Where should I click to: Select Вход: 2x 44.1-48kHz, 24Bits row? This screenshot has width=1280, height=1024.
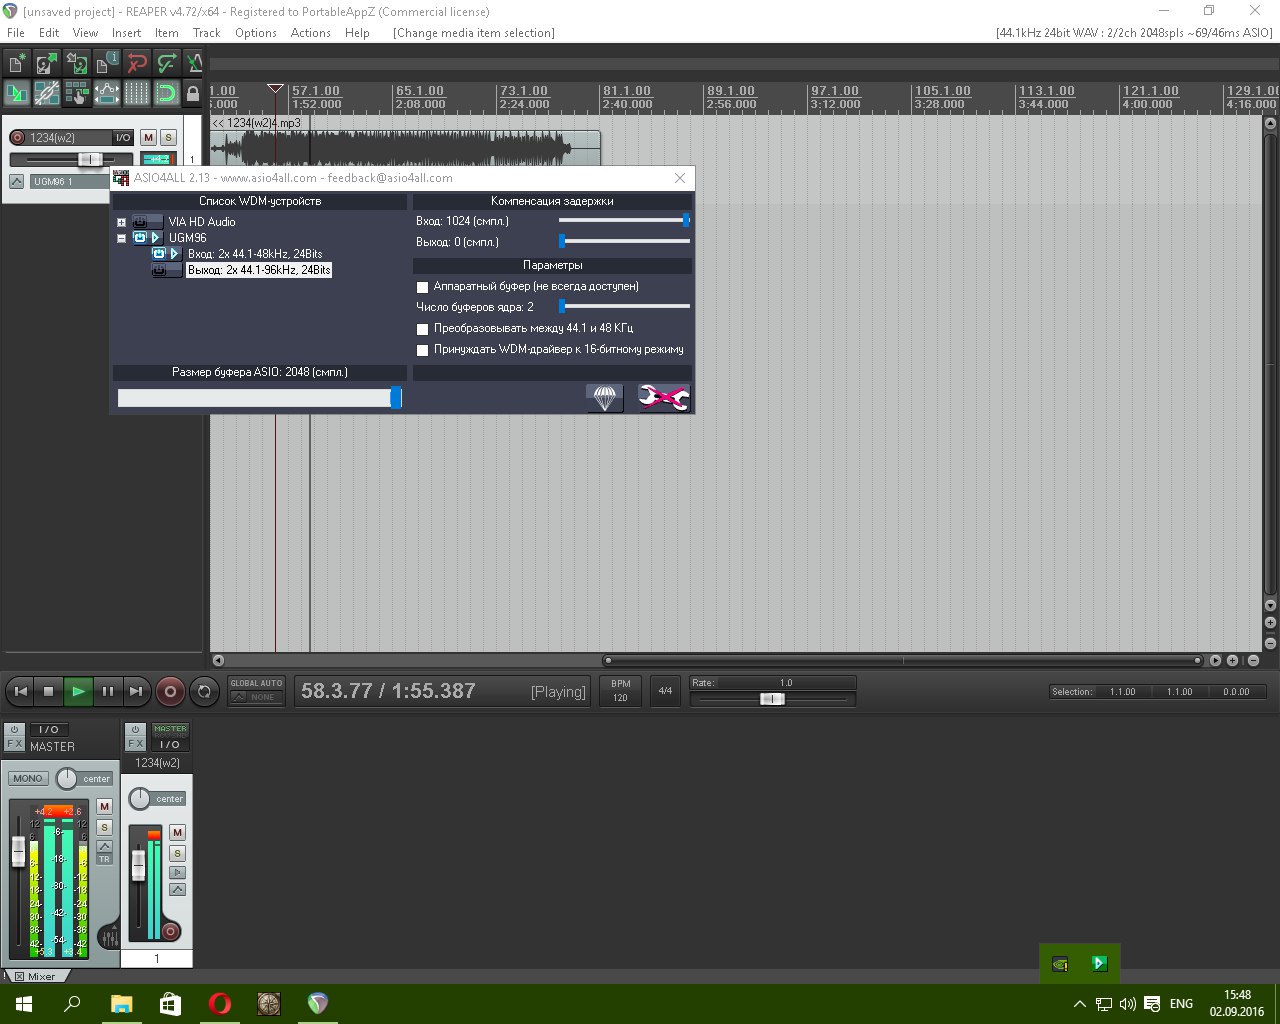255,254
